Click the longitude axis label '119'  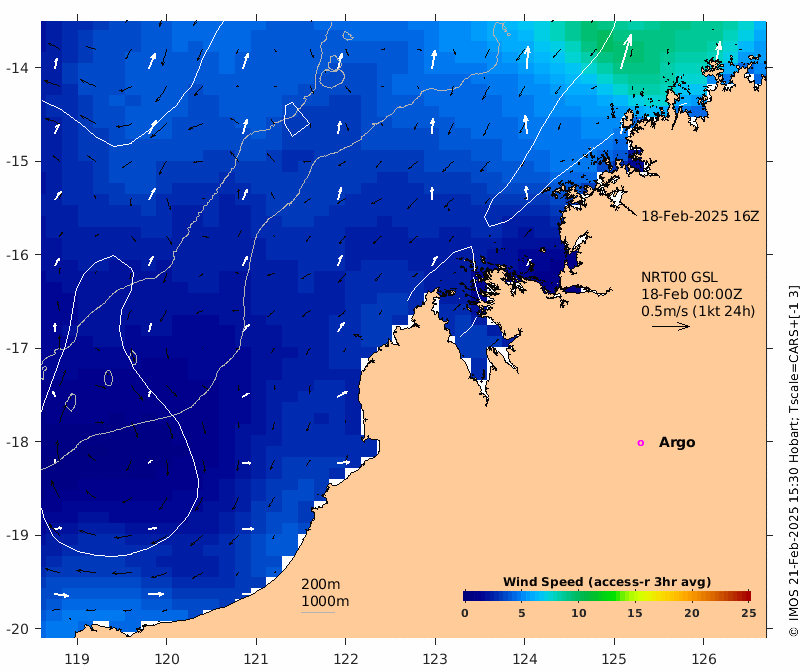77,660
